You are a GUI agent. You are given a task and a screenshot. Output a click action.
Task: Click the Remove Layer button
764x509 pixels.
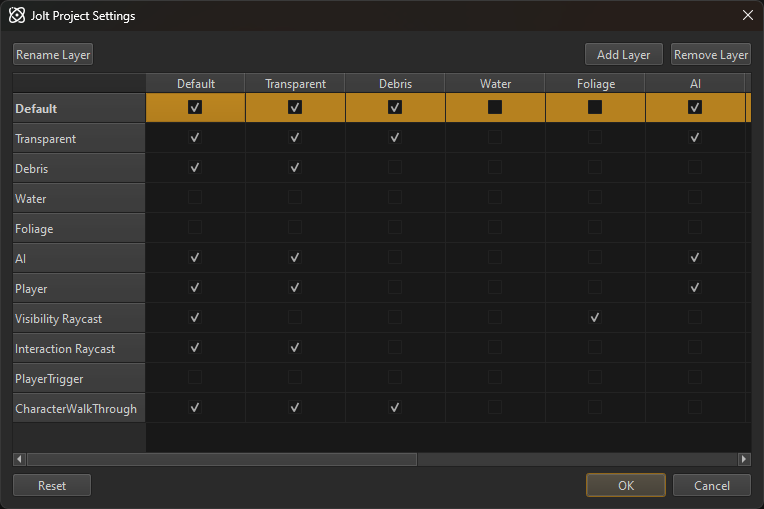click(x=710, y=55)
